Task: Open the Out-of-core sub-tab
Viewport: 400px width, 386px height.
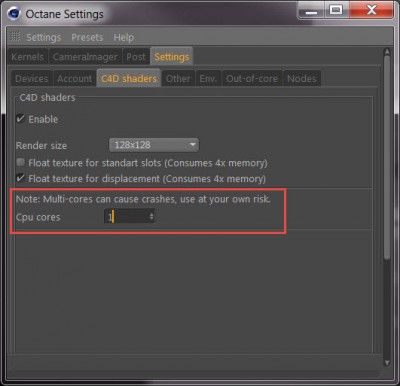Action: tap(252, 79)
